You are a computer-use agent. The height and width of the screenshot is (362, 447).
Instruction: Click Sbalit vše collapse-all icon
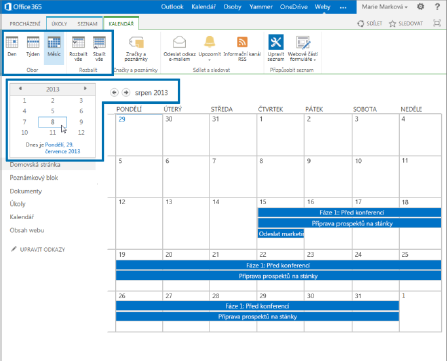(x=99, y=43)
